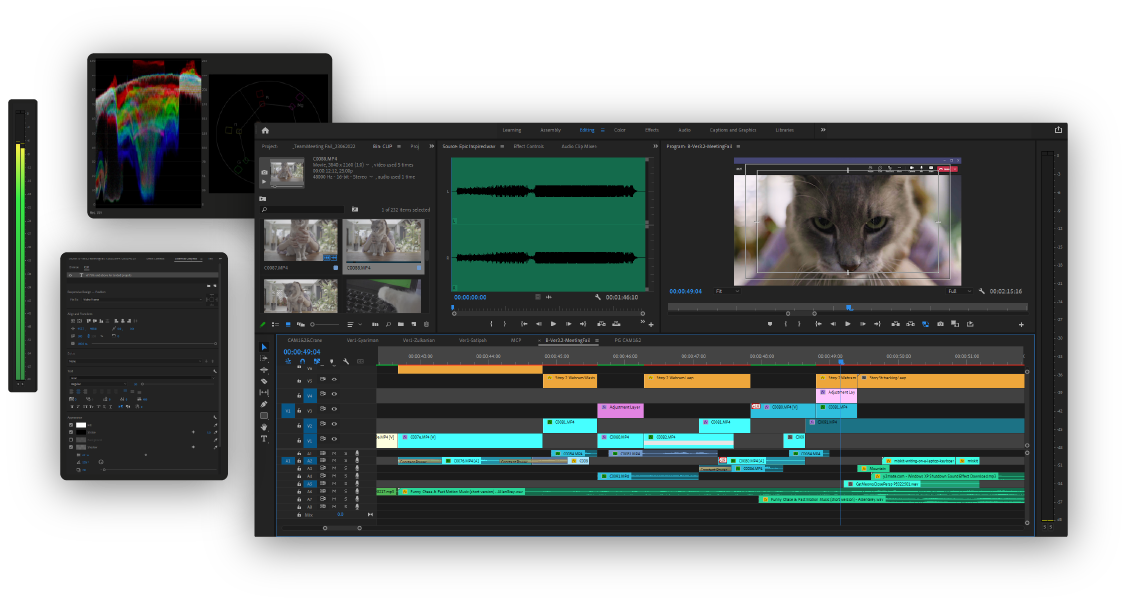Click Insert button in Source monitor
Viewport: 1128px width, 606px height.
pos(601,324)
